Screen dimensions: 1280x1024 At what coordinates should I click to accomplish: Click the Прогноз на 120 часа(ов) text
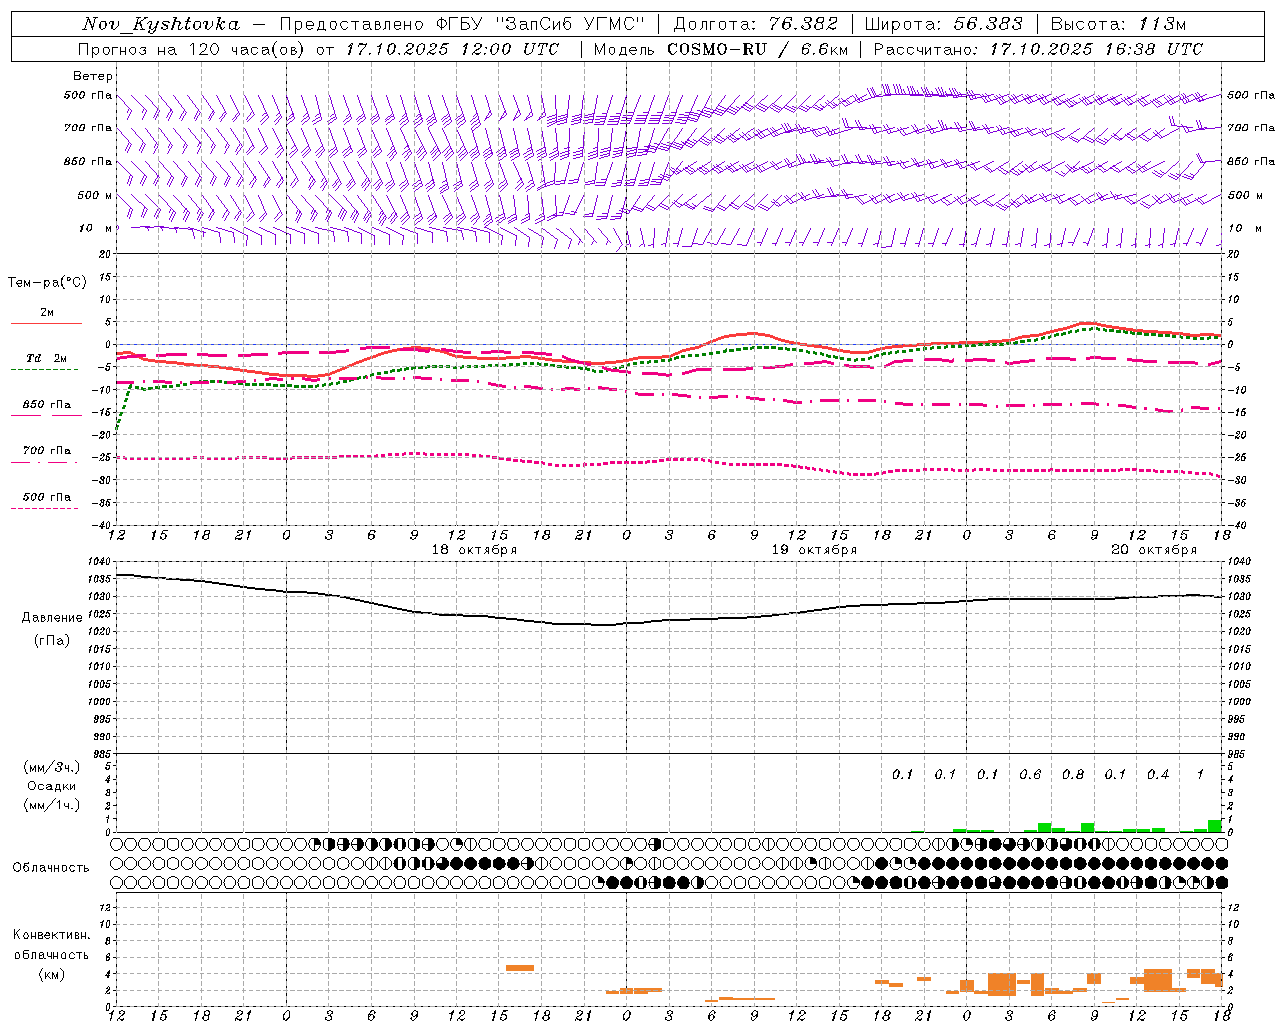click(x=191, y=49)
